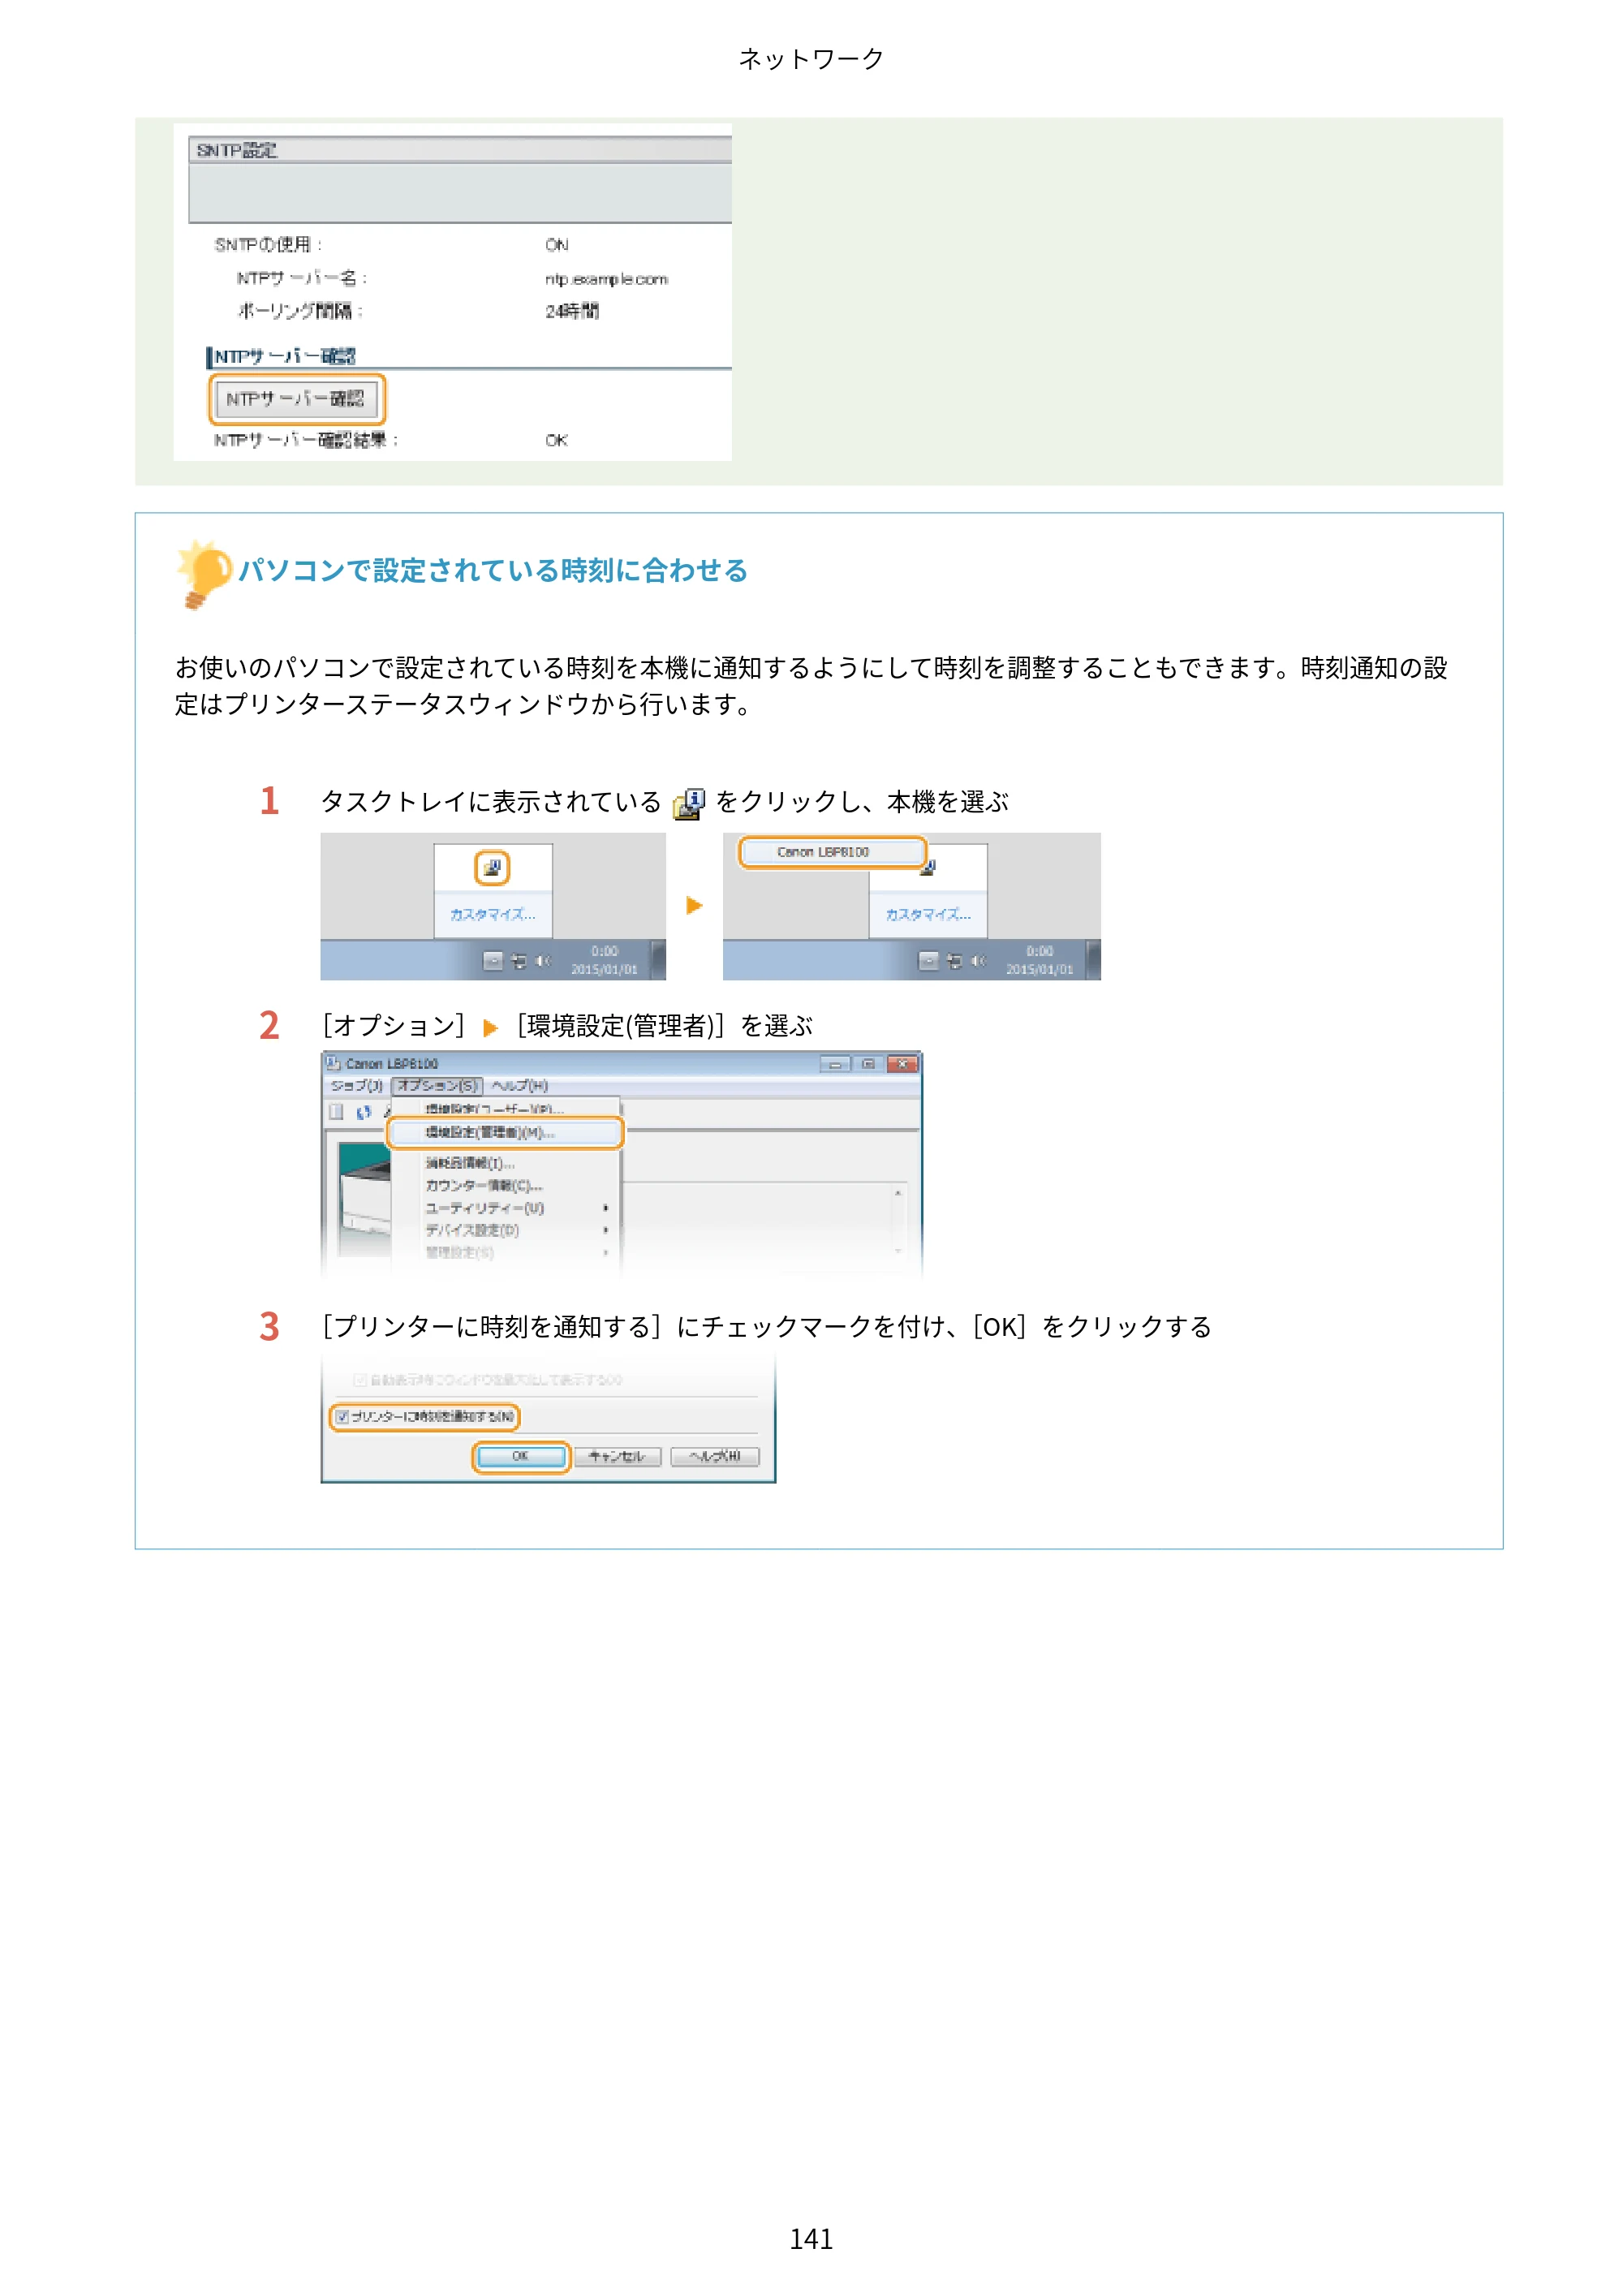Click highlighted printer status icon in tray popup
Screen dimensions: 1623x2296
tap(492, 867)
